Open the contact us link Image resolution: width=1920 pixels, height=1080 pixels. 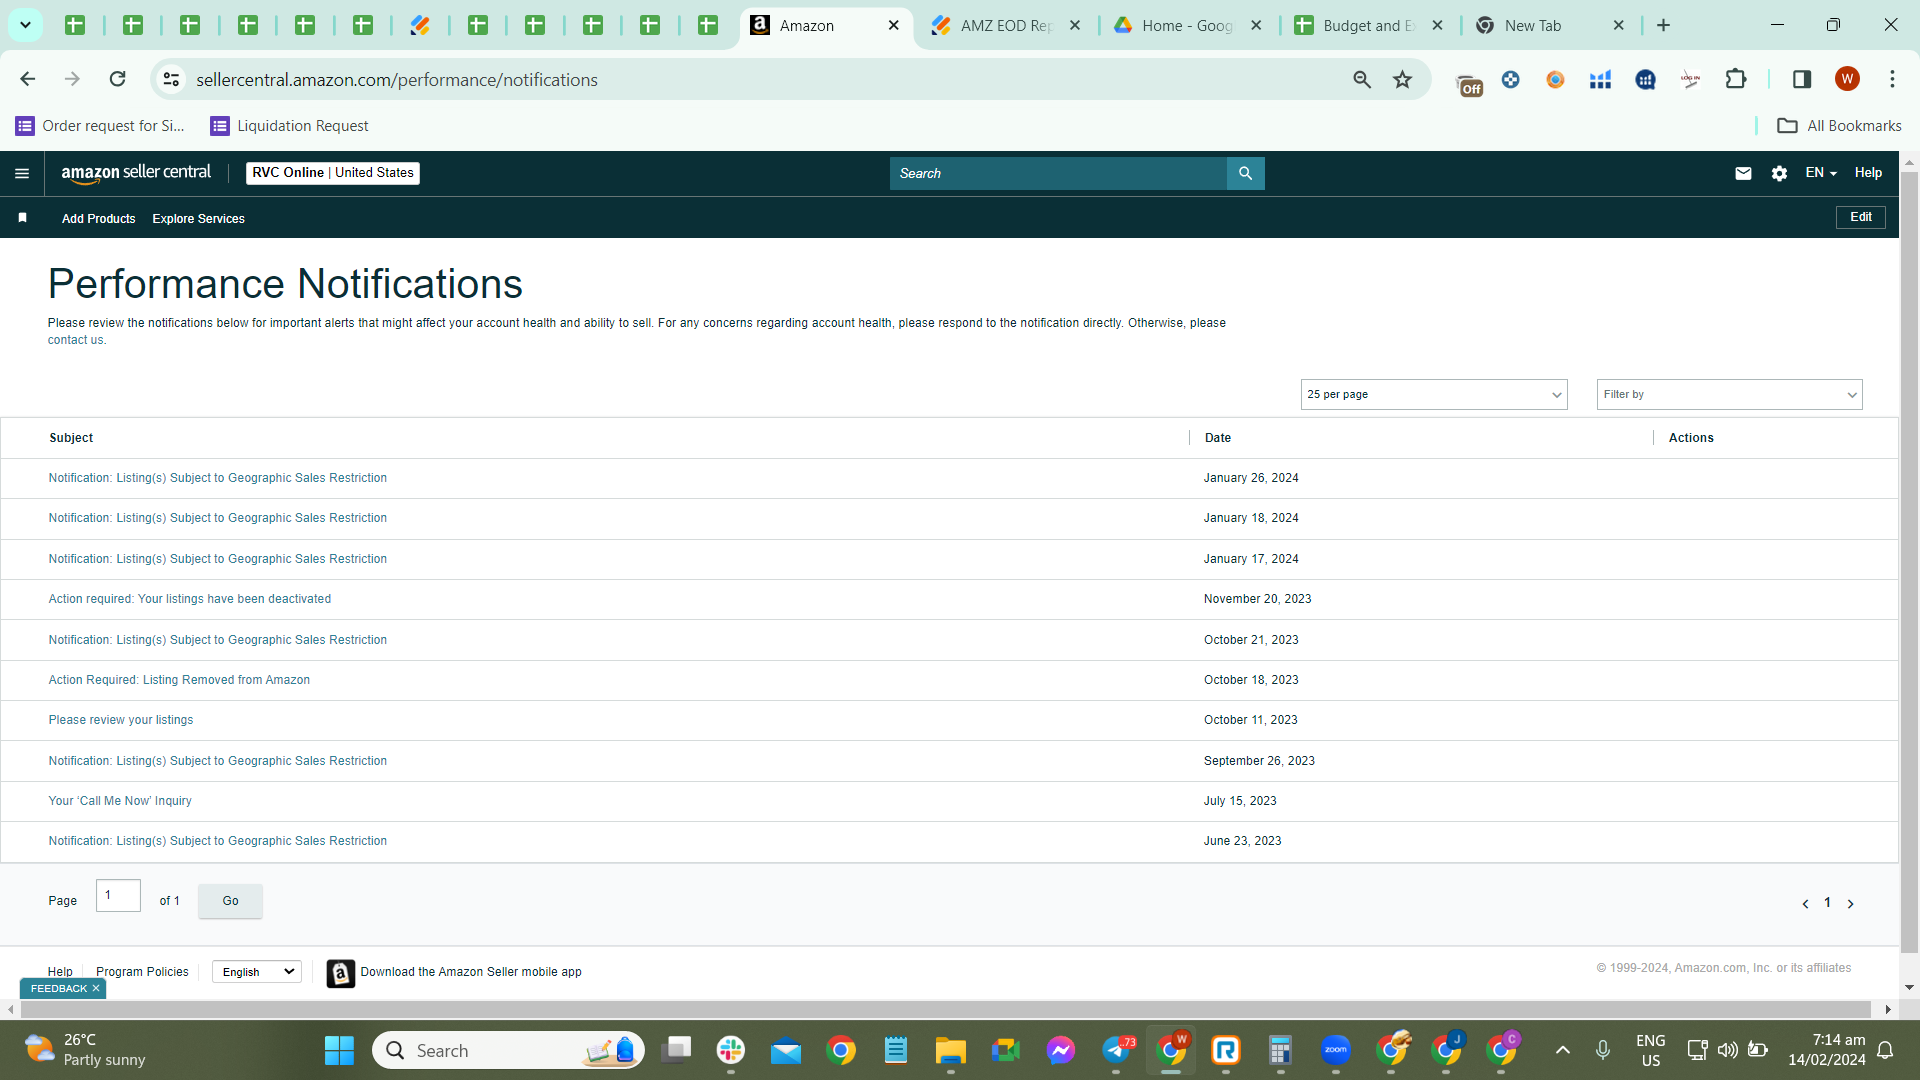(75, 340)
